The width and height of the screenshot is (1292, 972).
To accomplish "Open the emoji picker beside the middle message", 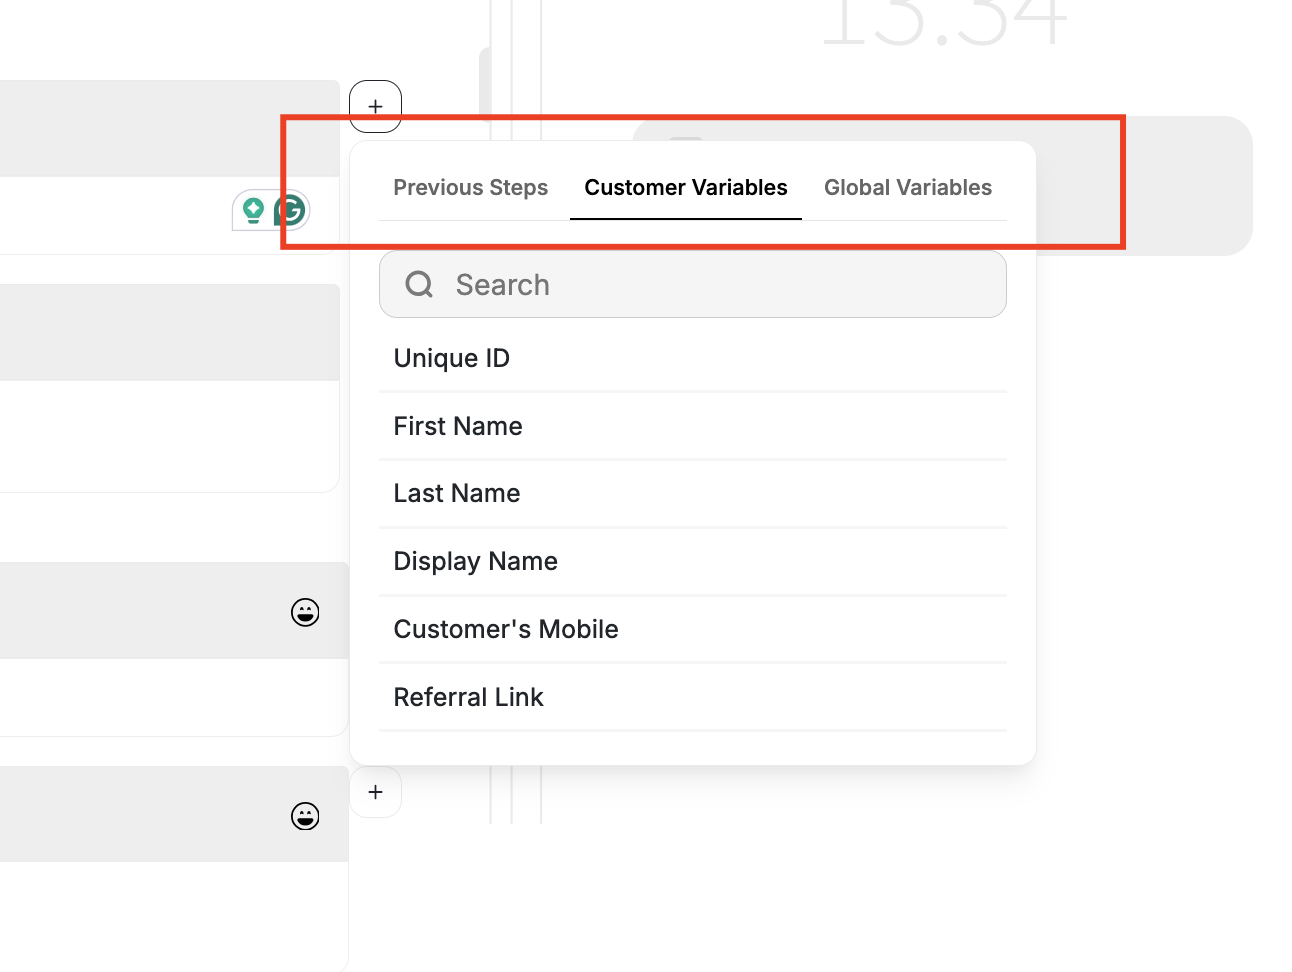I will pos(305,612).
